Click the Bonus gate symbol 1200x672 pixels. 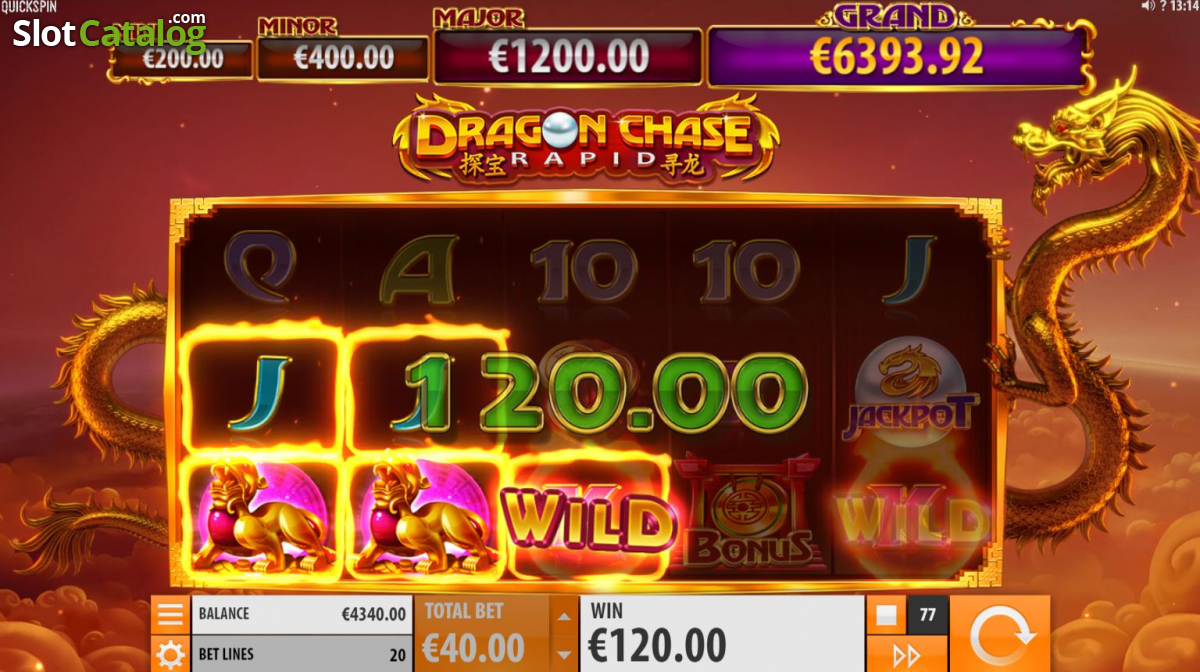[748, 512]
